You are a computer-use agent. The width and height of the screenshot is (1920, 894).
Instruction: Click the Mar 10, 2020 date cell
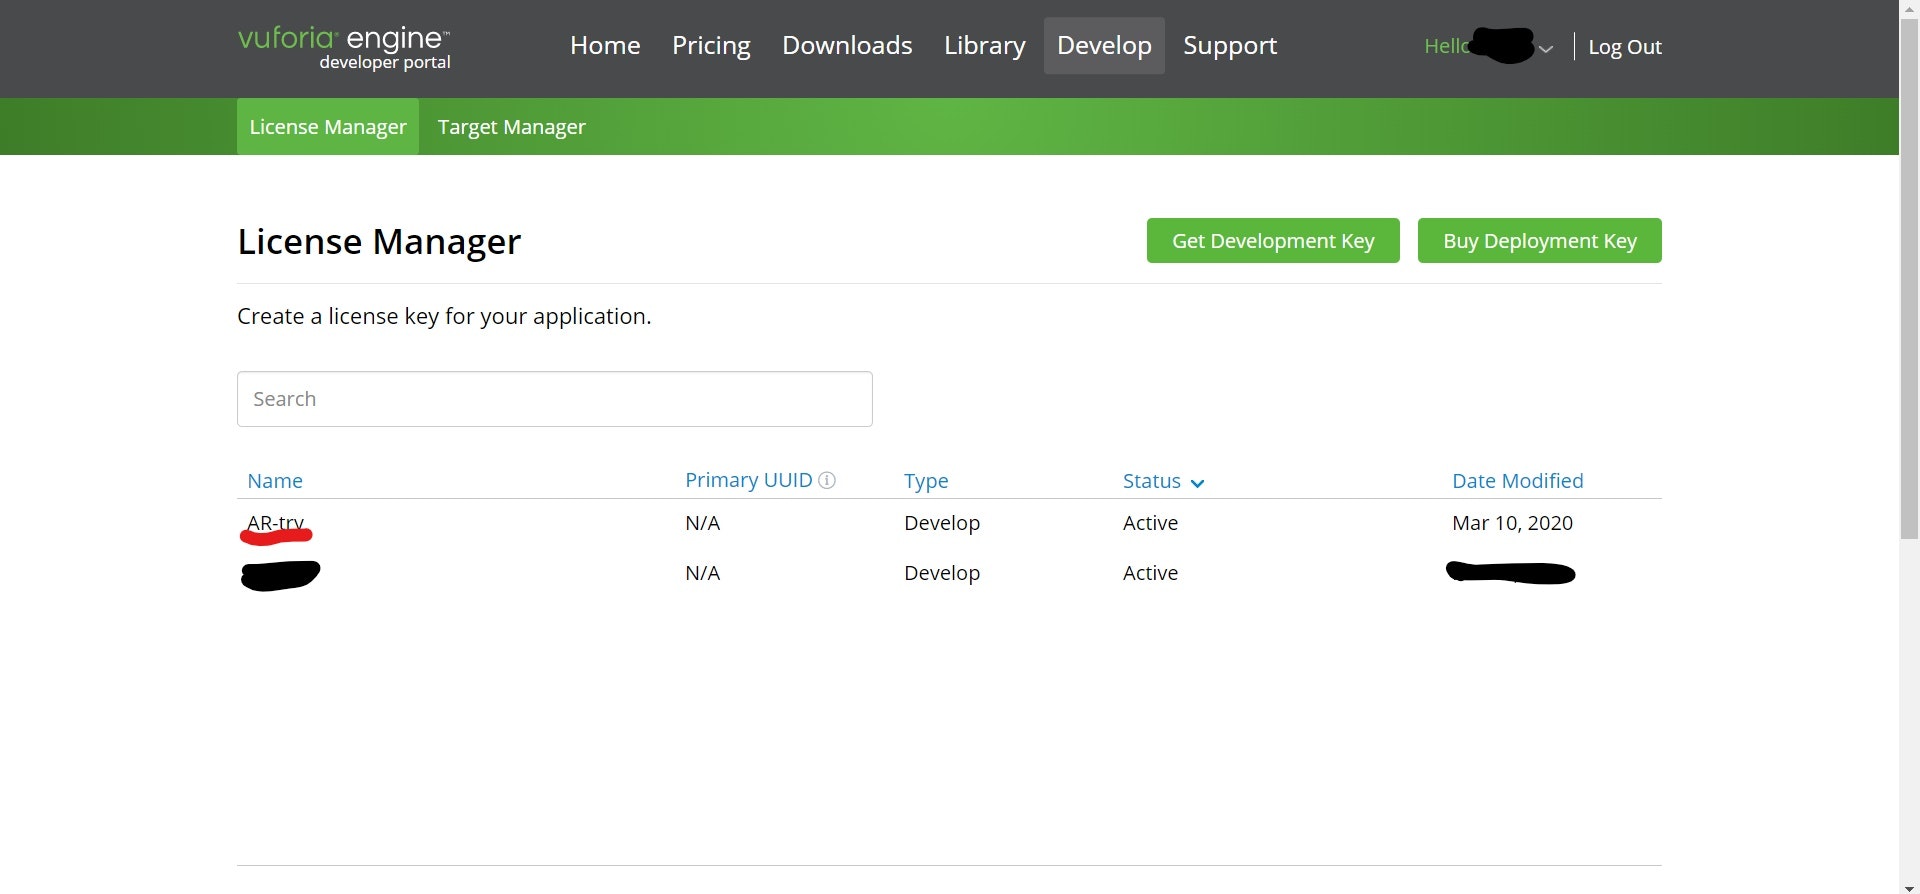point(1512,523)
